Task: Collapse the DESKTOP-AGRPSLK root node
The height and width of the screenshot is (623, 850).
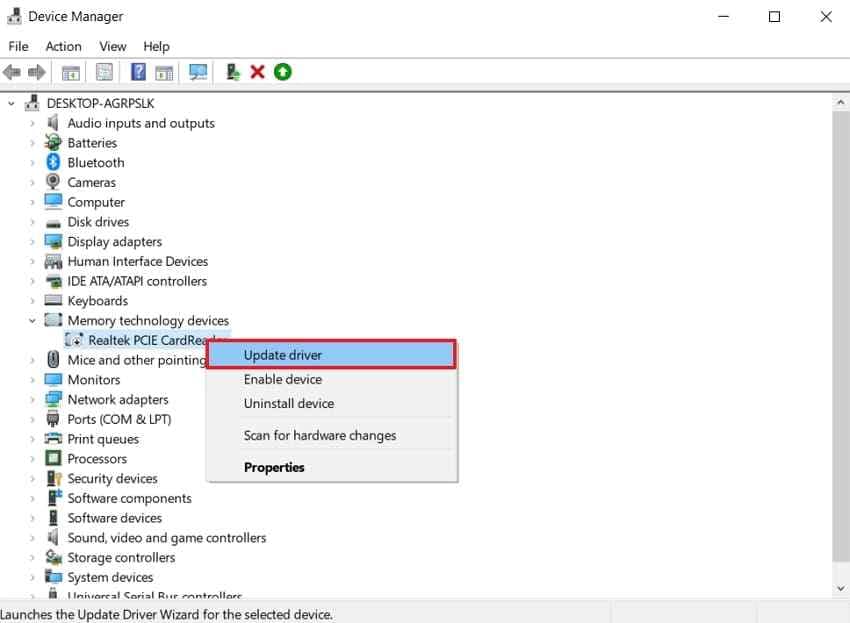Action: click(x=11, y=103)
